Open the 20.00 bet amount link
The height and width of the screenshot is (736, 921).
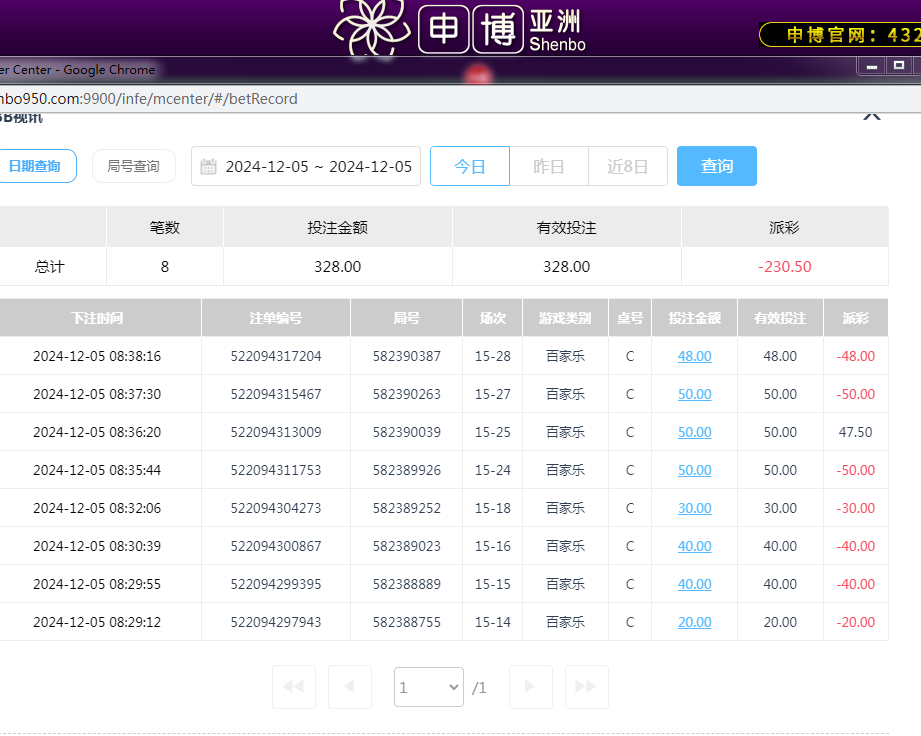pos(694,622)
